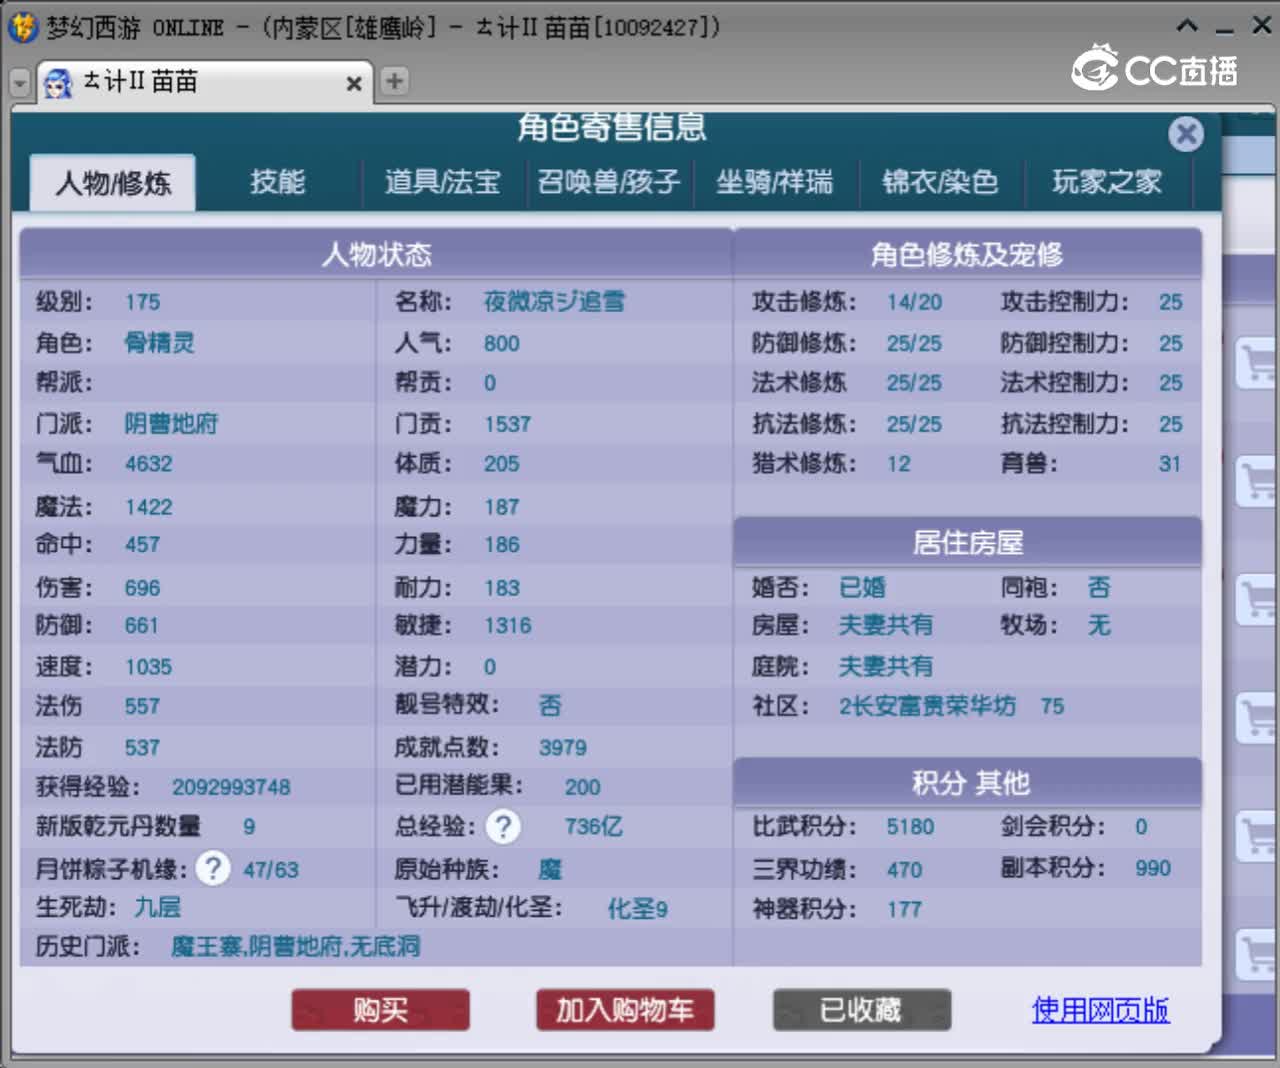Click the 角色 value 骨精灵
Image resolution: width=1280 pixels, height=1068 pixels.
click(160, 343)
